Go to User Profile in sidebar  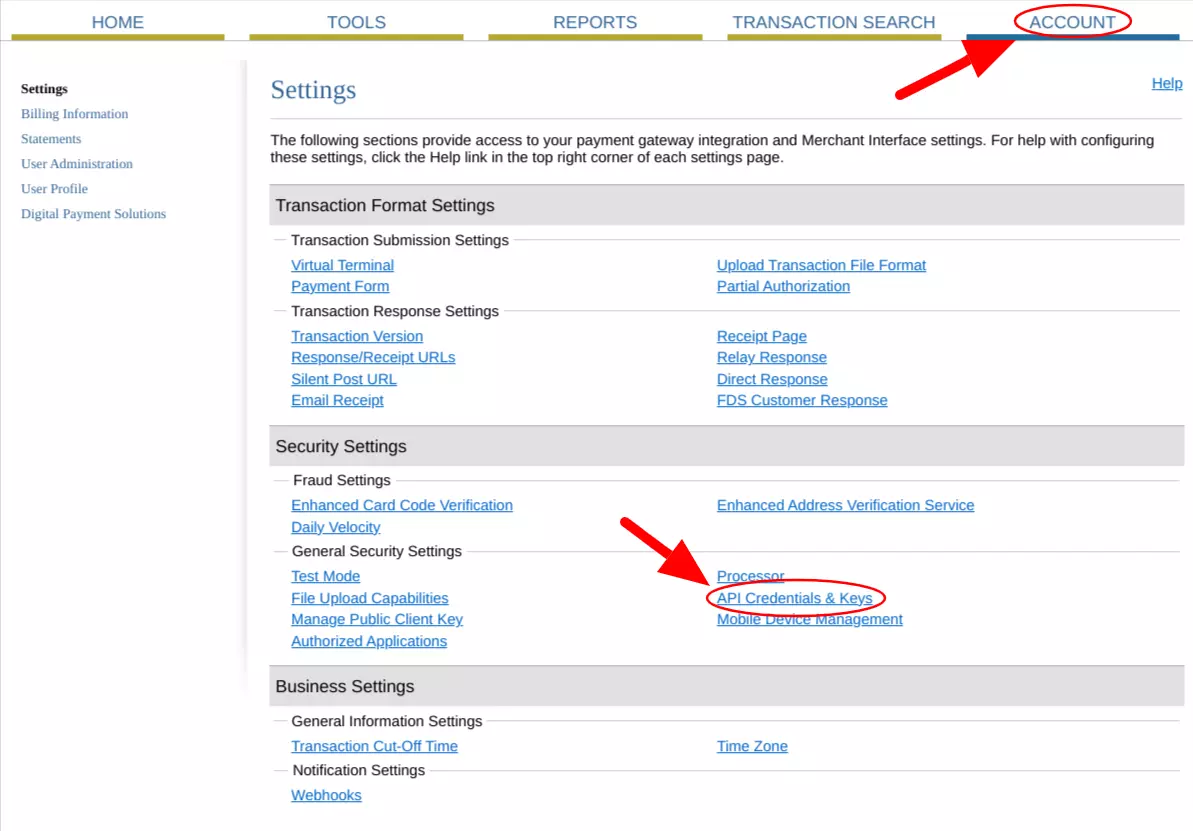[54, 188]
